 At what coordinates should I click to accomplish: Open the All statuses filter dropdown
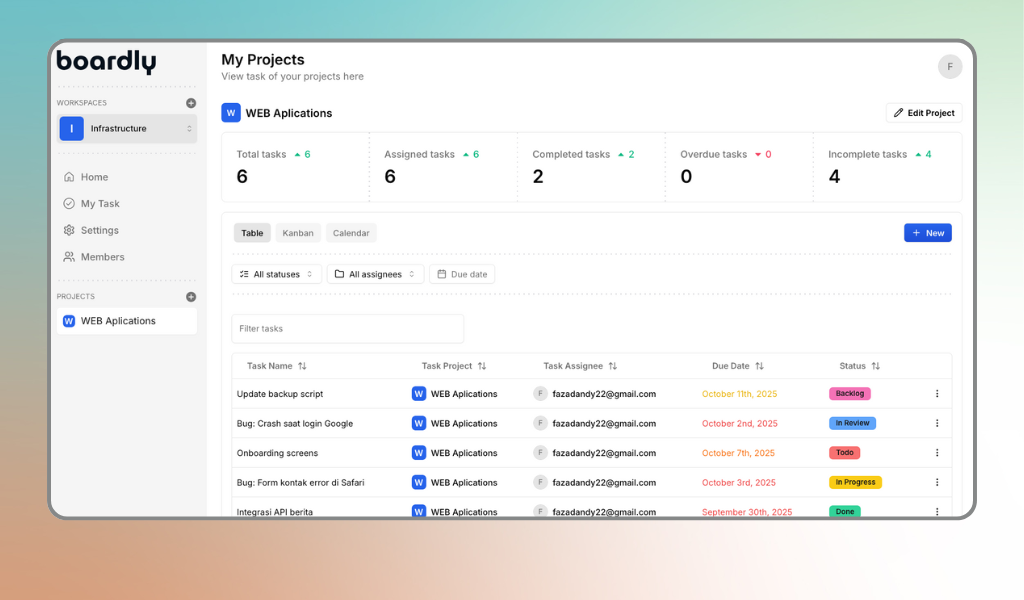(277, 274)
